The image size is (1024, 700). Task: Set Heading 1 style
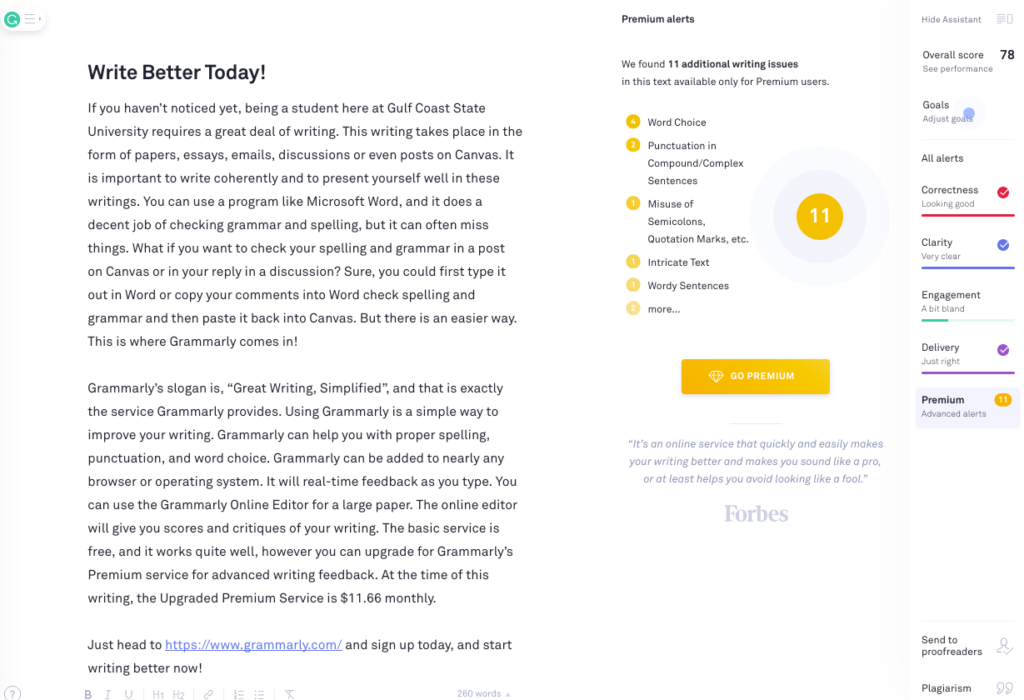[158, 694]
